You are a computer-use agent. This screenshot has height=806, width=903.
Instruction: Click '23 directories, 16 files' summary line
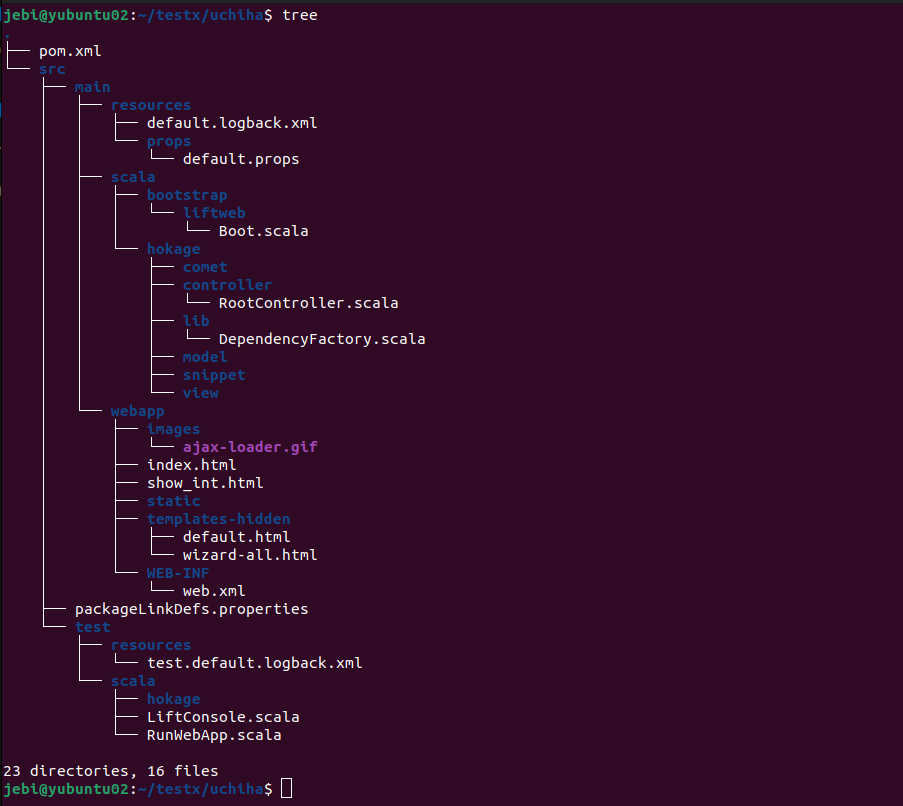111,771
